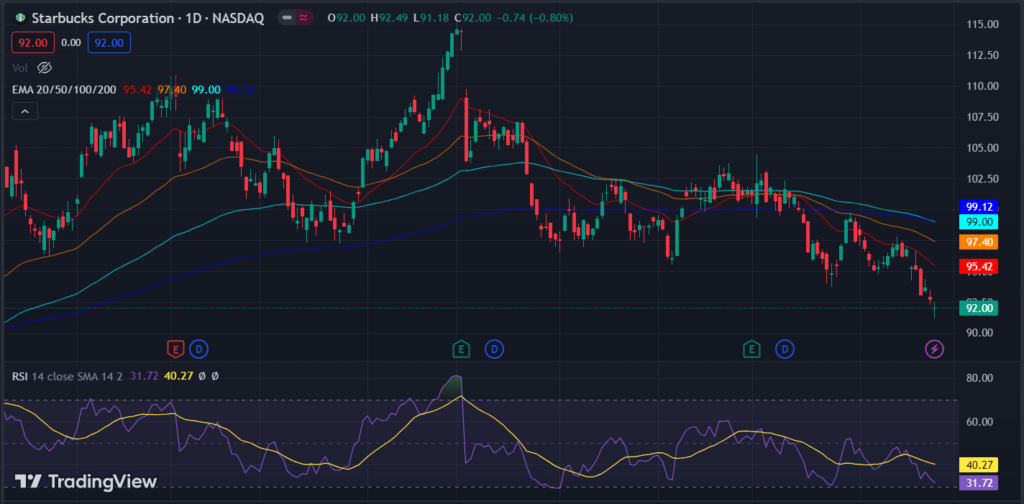Click the red E earnings marker
Image resolution: width=1024 pixels, height=504 pixels.
[175, 349]
